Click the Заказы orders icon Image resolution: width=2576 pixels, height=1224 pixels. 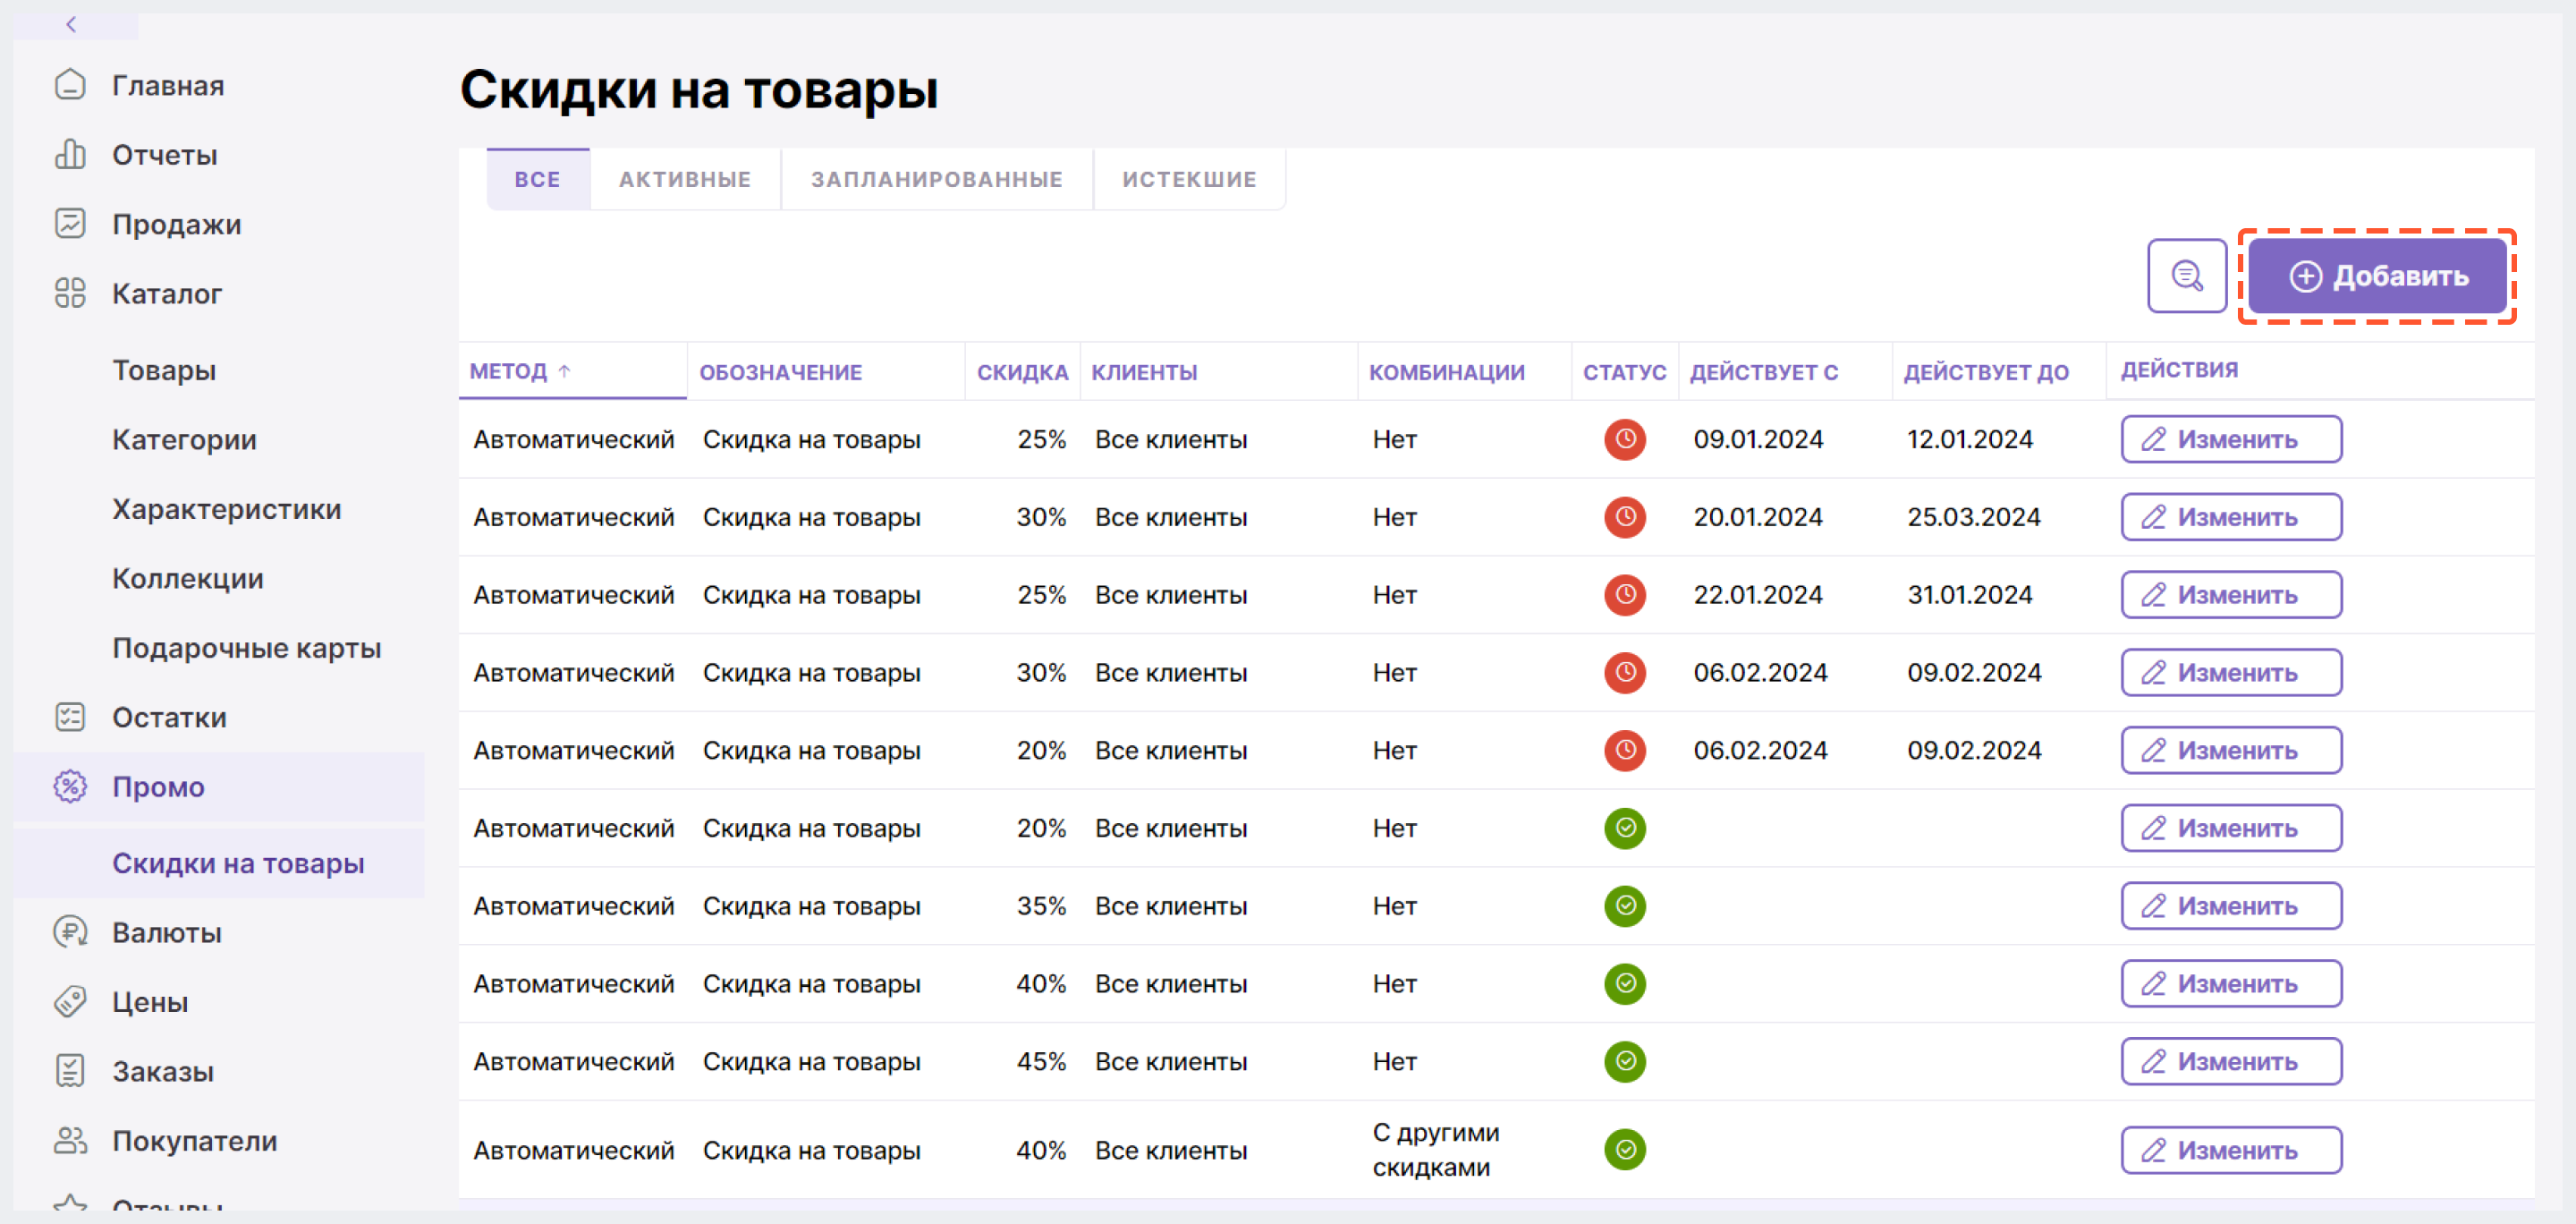click(x=70, y=1071)
